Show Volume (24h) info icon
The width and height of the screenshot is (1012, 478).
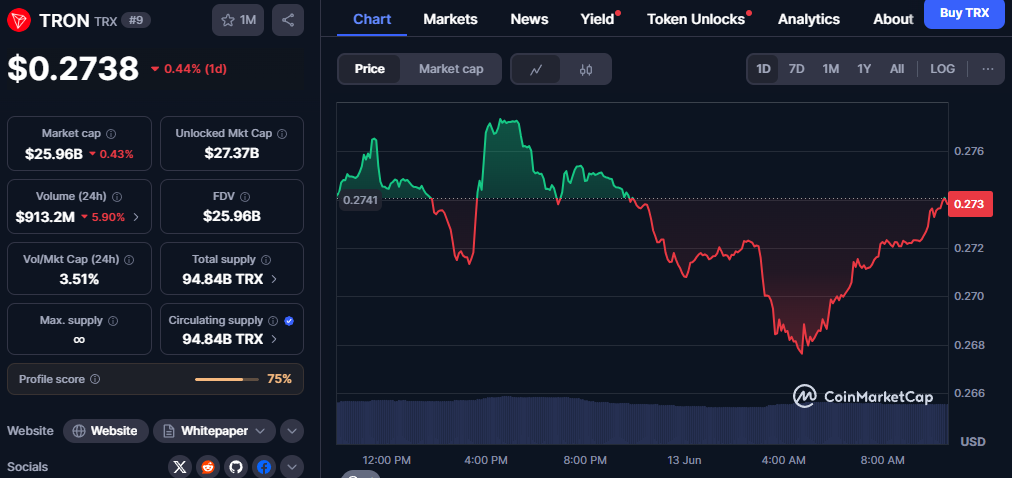coord(117,196)
